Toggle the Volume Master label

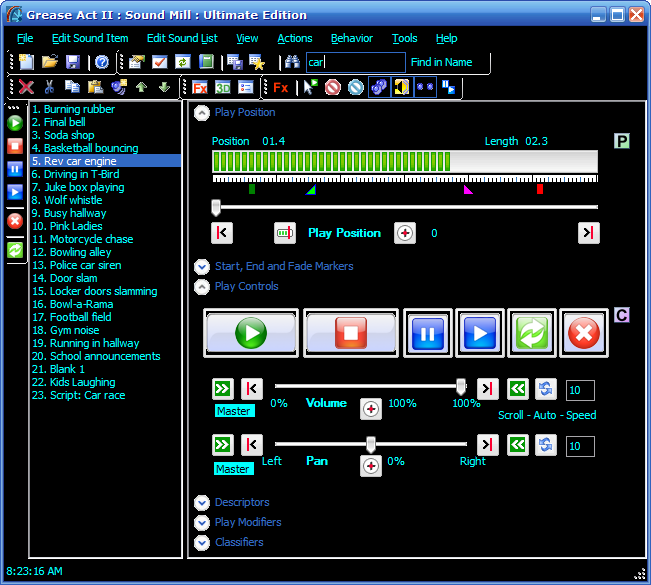(x=235, y=411)
